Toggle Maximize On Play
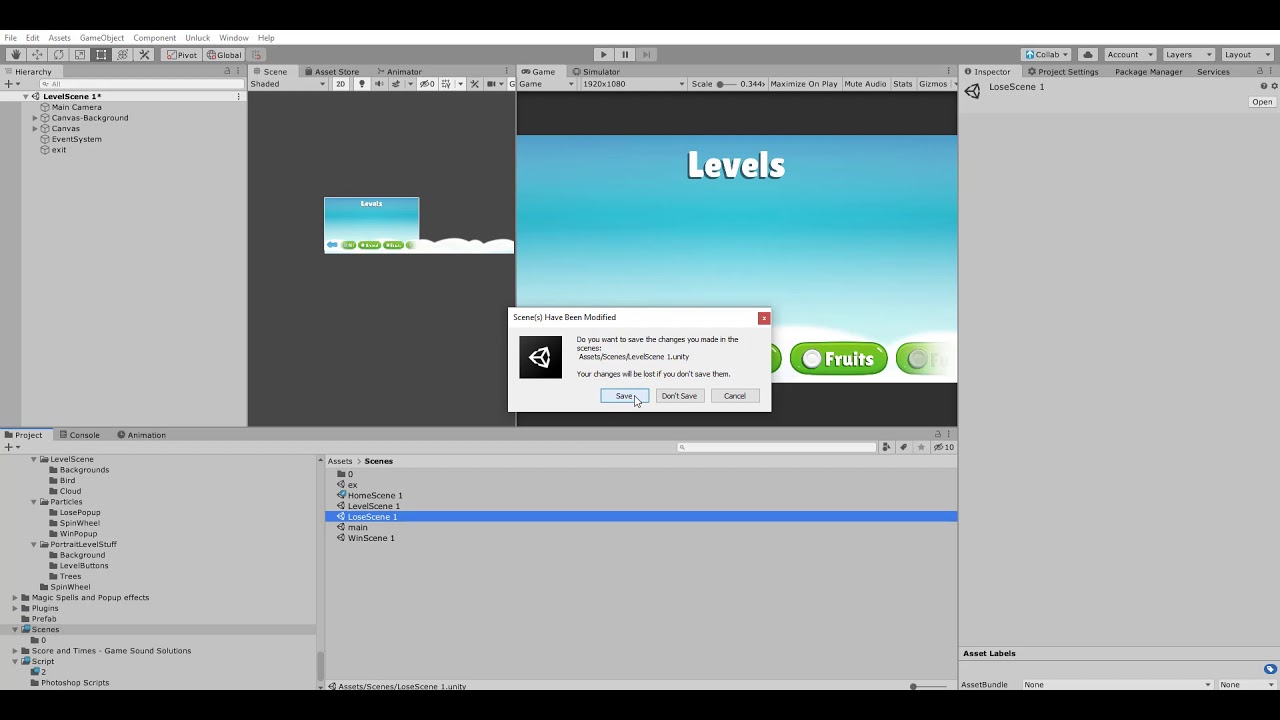This screenshot has width=1280, height=720. pyautogui.click(x=804, y=84)
